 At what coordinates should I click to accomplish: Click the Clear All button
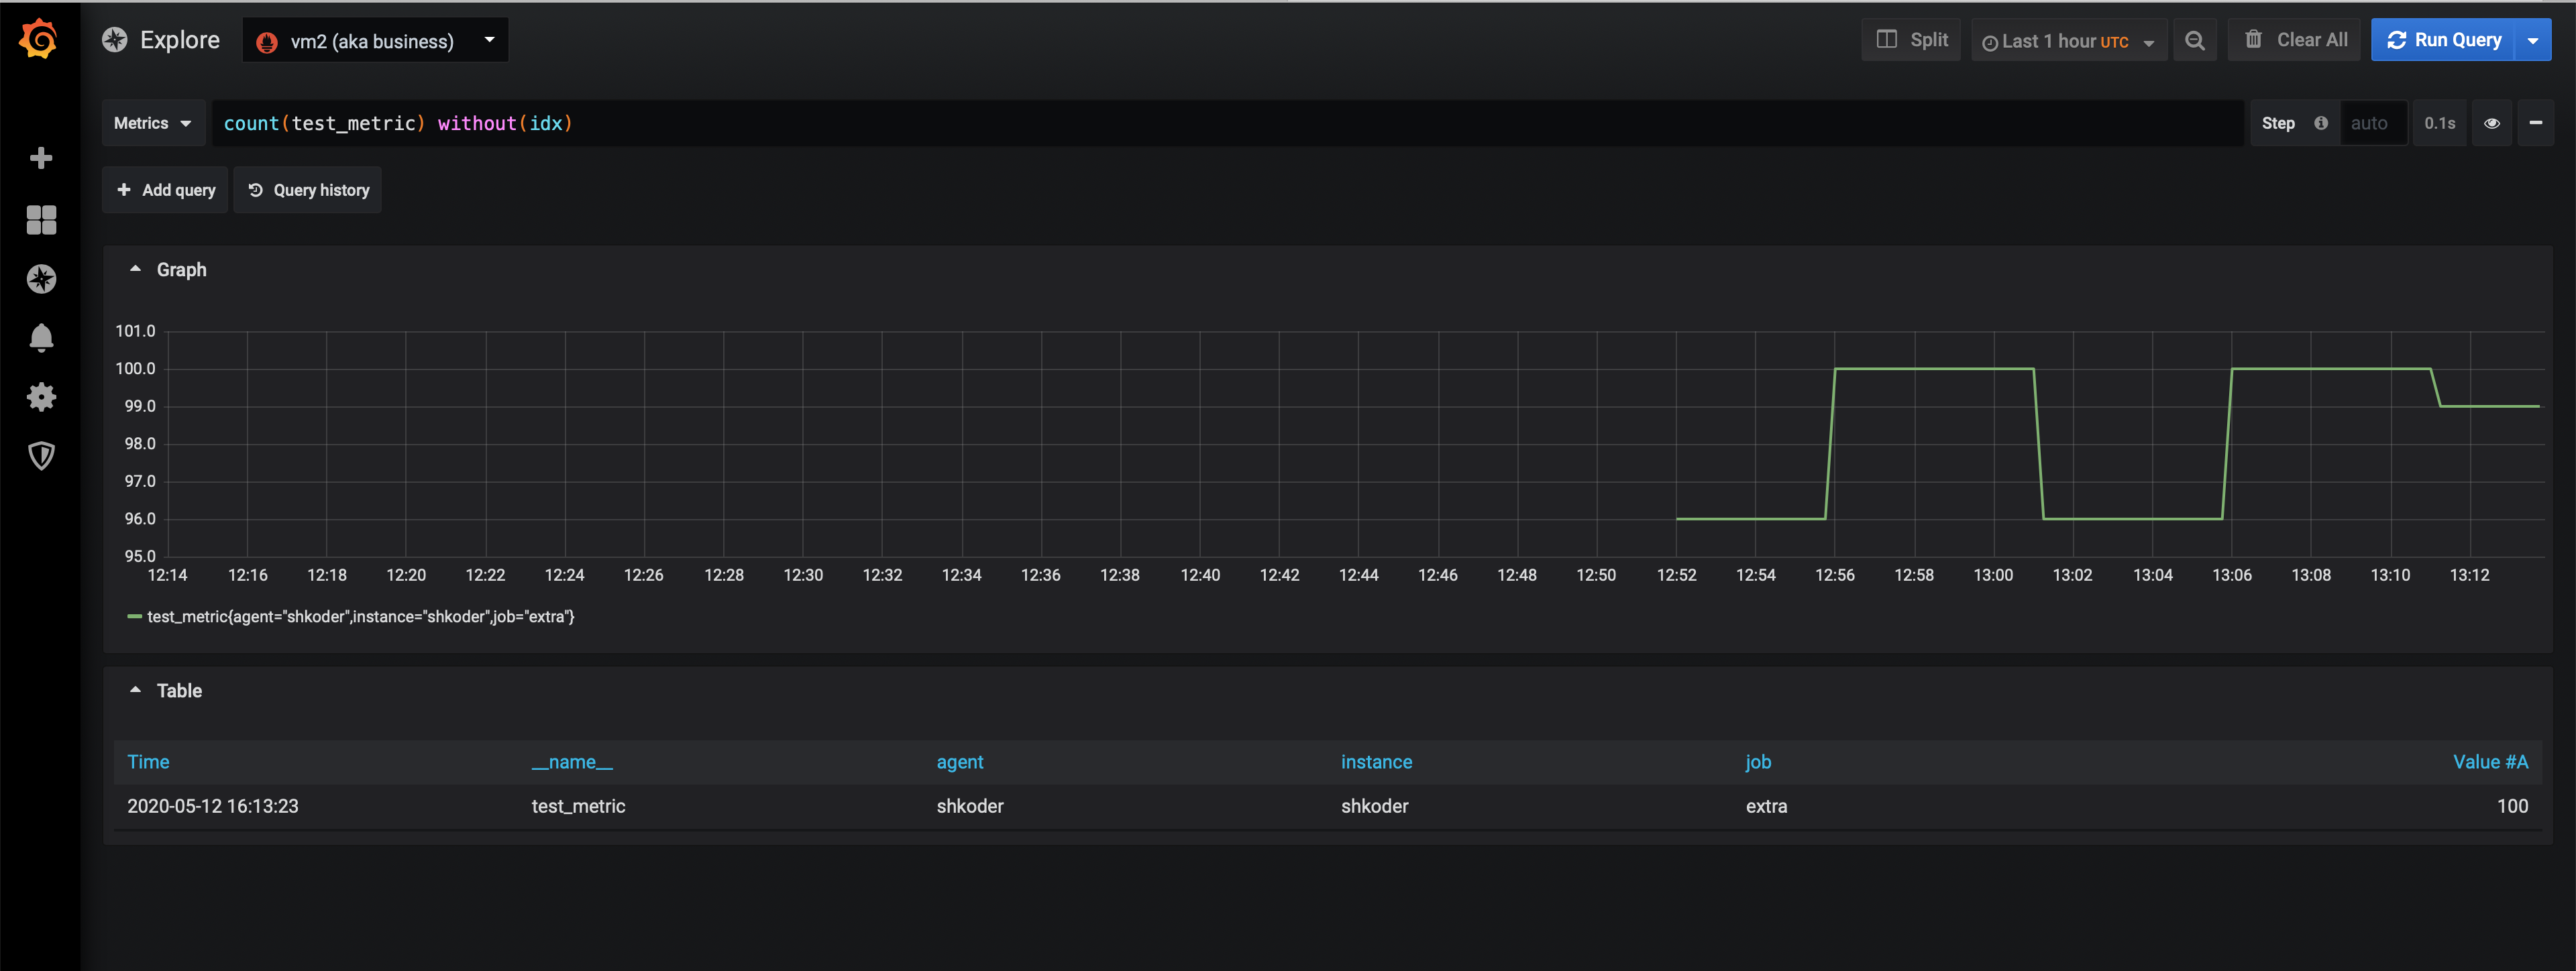[x=2295, y=40]
